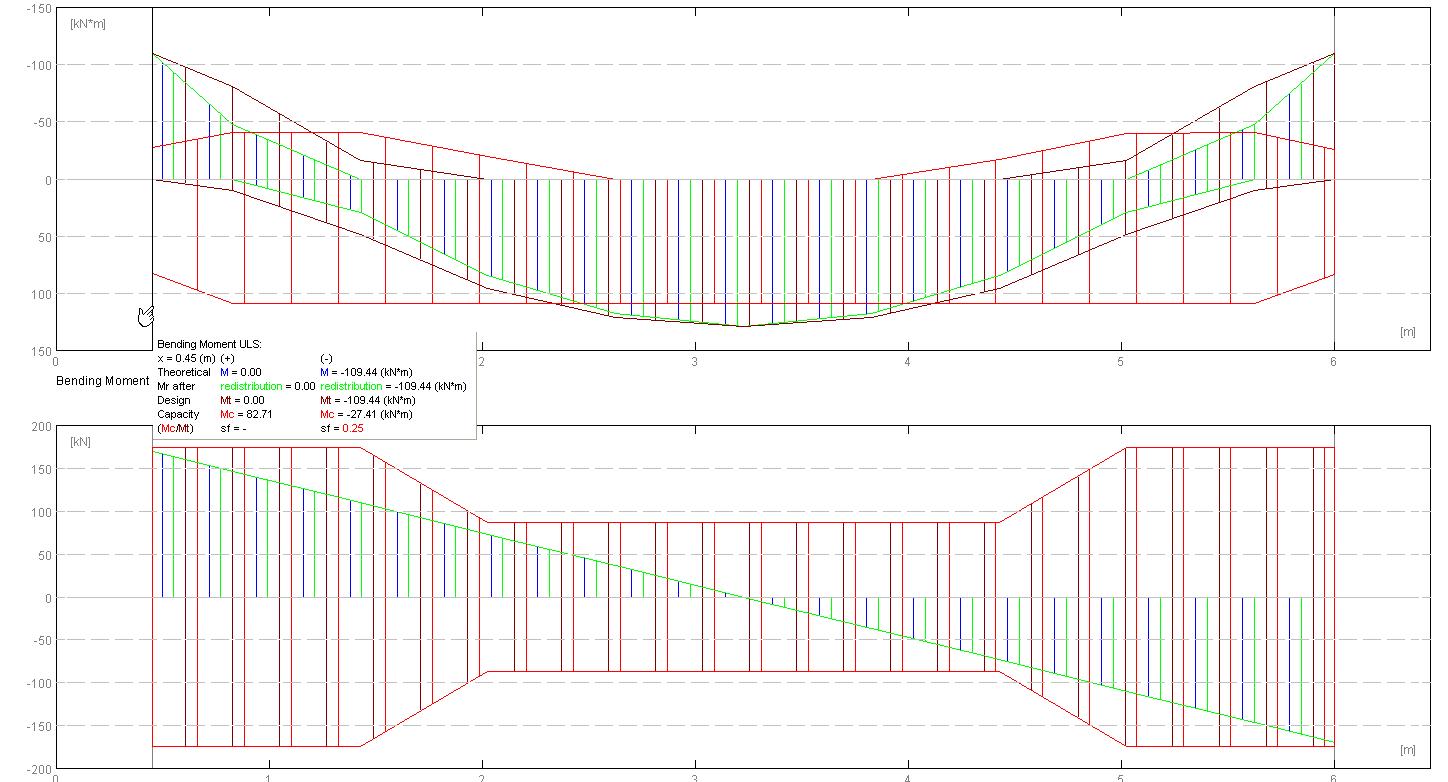Click the 'Theoretical' row label in tooltip
The image size is (1448, 782).
click(184, 372)
